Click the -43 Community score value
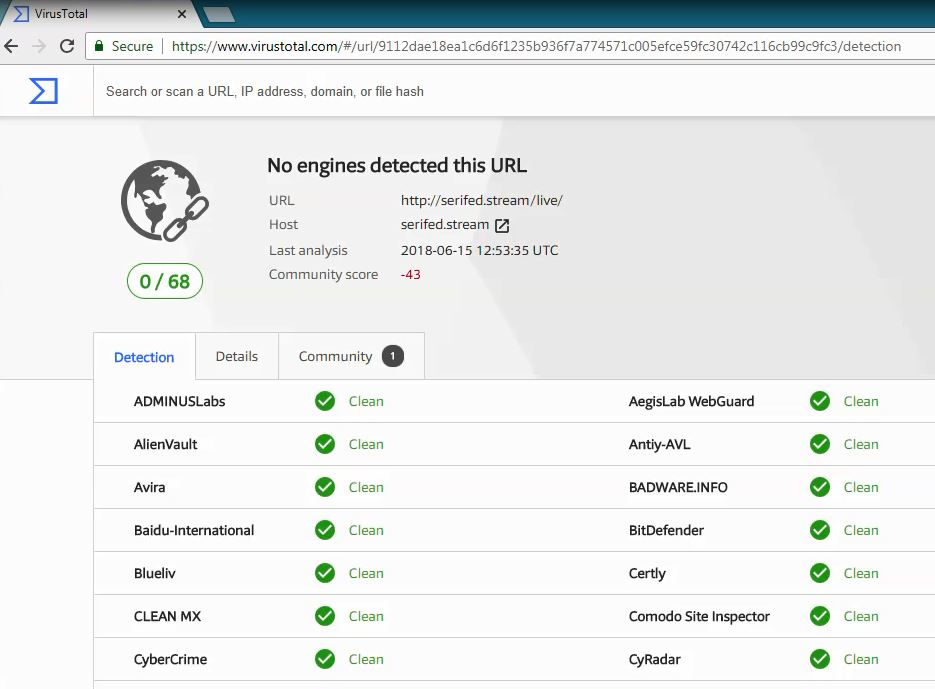935x689 pixels. [413, 274]
